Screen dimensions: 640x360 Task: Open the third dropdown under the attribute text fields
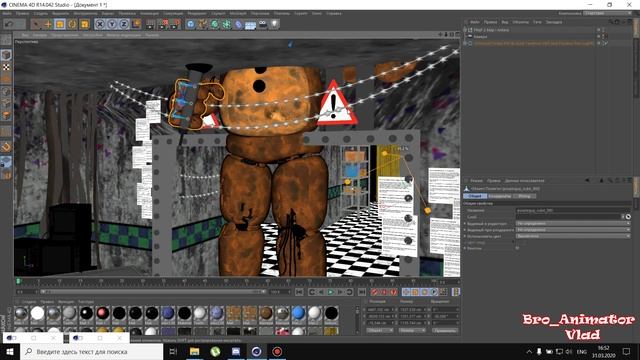coord(573,236)
